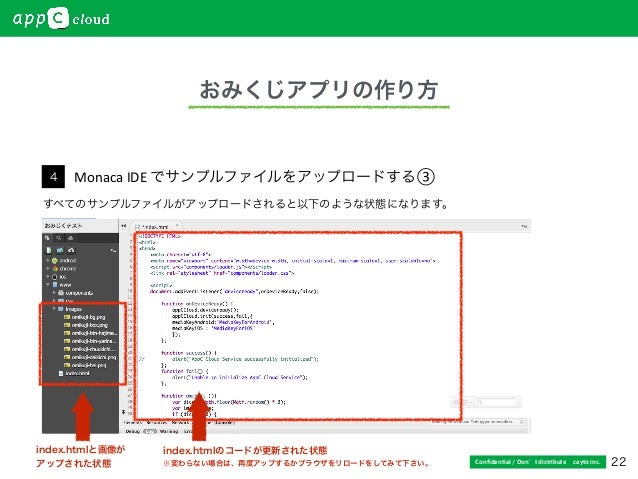This screenshot has width=638, height=479.
Task: Select the omikuji-btn-yarina image file
Action: 94,341
